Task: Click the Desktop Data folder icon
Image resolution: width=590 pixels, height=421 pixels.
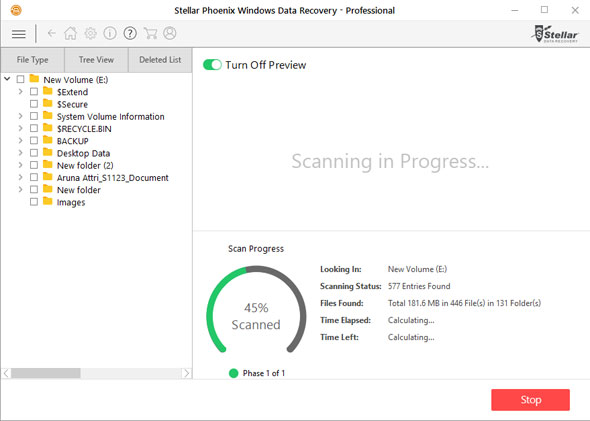Action: pos(47,152)
